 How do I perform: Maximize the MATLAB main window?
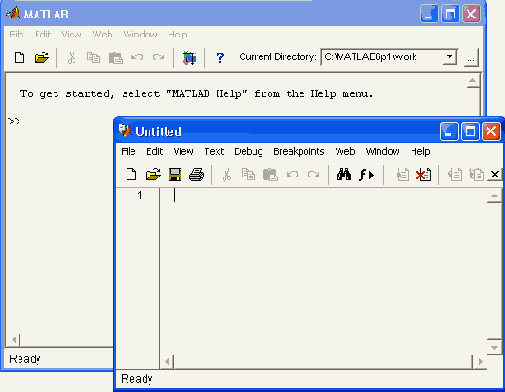(x=450, y=14)
